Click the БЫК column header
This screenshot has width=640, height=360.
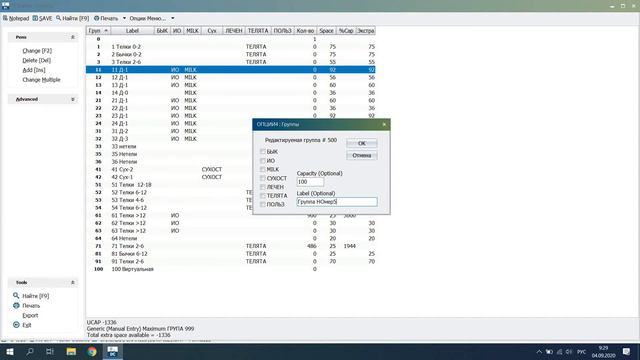point(162,31)
